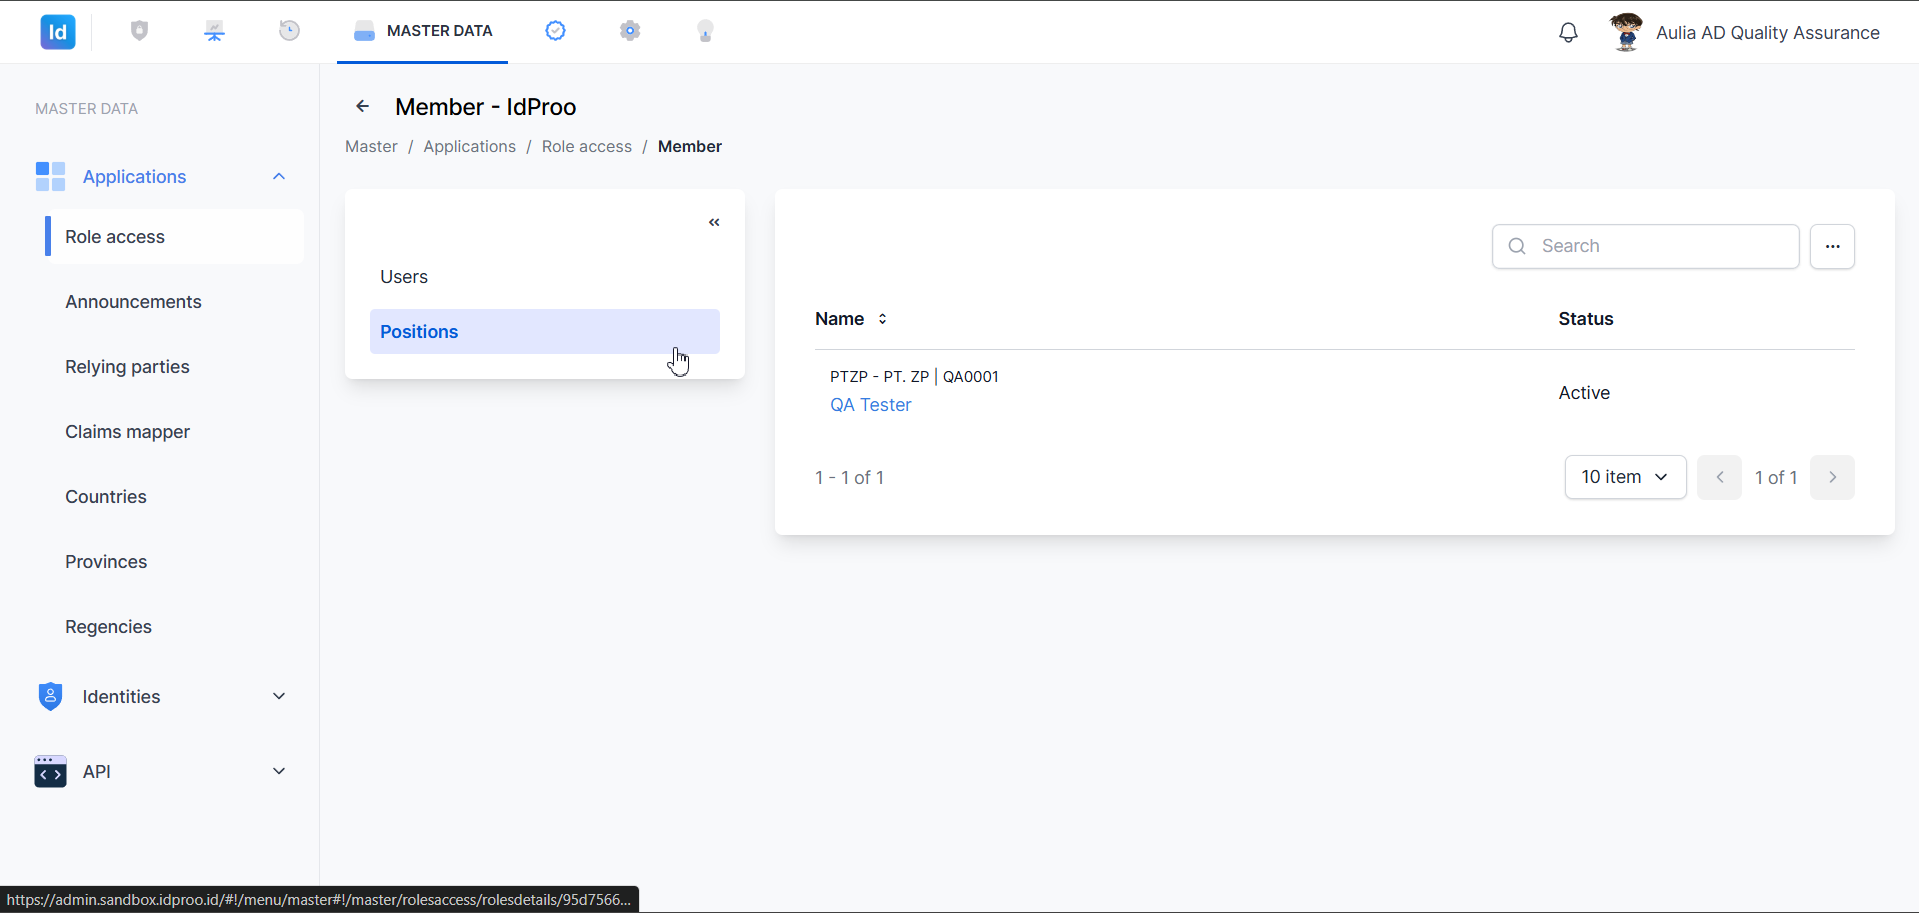Go to next page arrow
This screenshot has width=1919, height=913.
[x=1832, y=477]
